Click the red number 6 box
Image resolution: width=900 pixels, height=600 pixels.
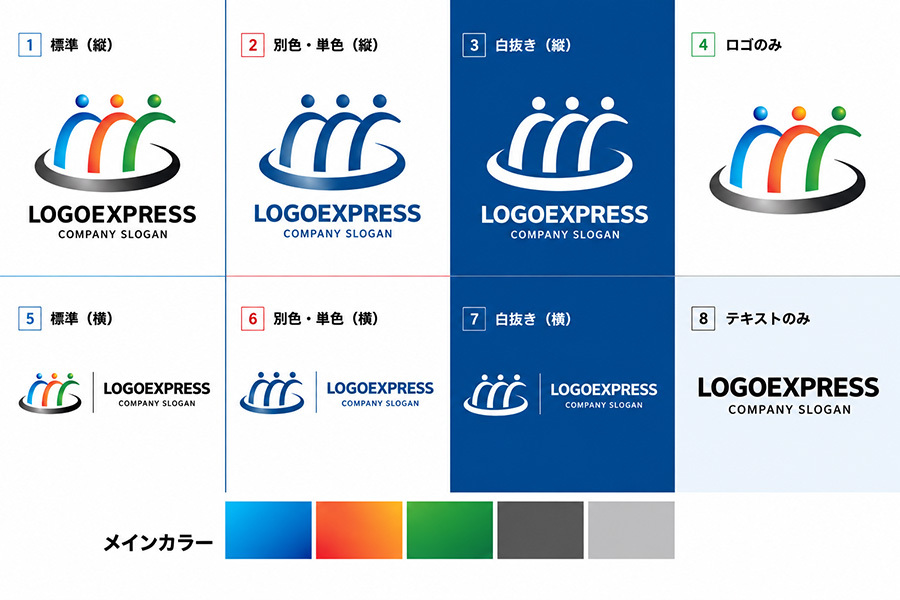[253, 319]
